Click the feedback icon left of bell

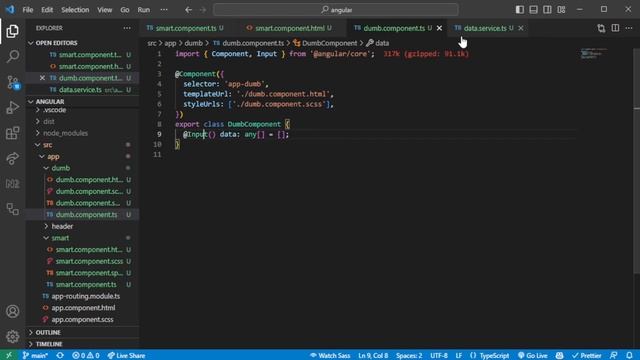click(613, 355)
